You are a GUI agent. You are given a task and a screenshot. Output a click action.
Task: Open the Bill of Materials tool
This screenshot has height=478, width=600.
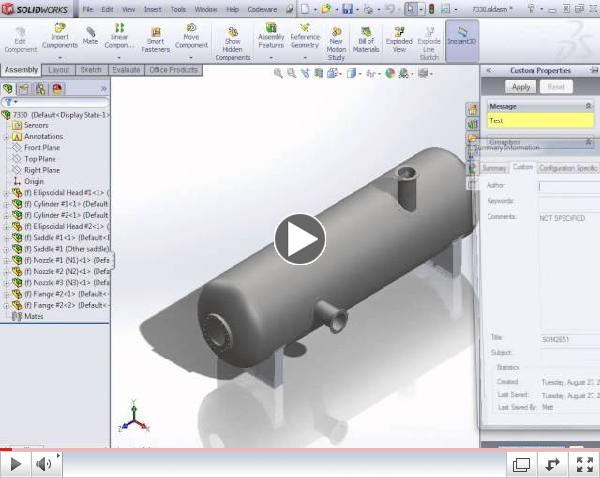[367, 41]
